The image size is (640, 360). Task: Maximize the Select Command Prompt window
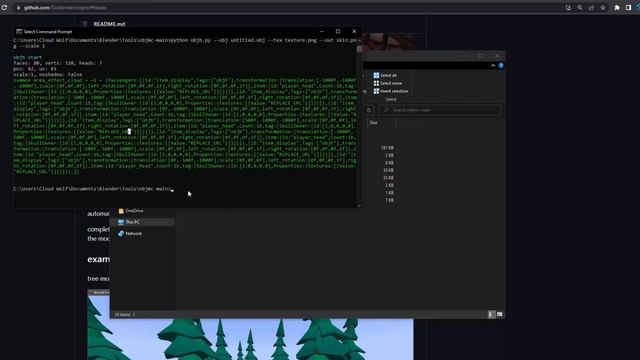(338, 31)
